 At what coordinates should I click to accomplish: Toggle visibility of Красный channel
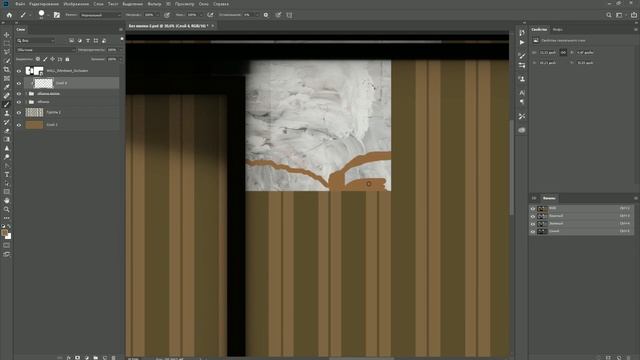pyautogui.click(x=533, y=216)
